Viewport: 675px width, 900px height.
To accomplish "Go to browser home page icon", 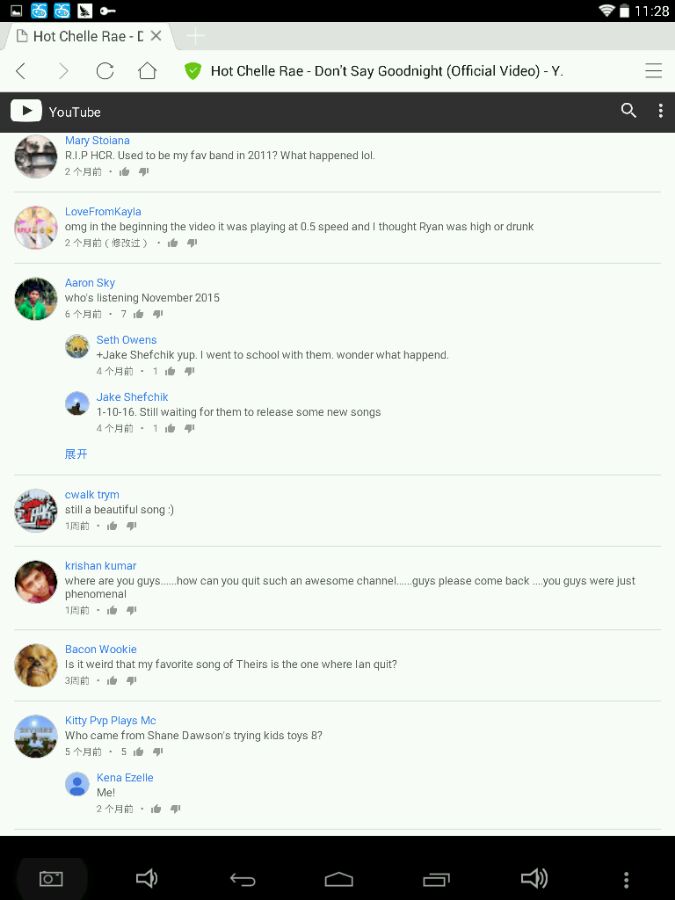I will coord(148,71).
